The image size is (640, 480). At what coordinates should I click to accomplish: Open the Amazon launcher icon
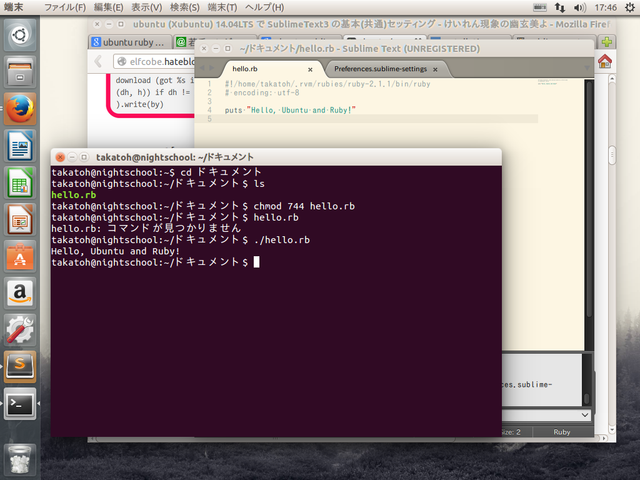click(20, 293)
